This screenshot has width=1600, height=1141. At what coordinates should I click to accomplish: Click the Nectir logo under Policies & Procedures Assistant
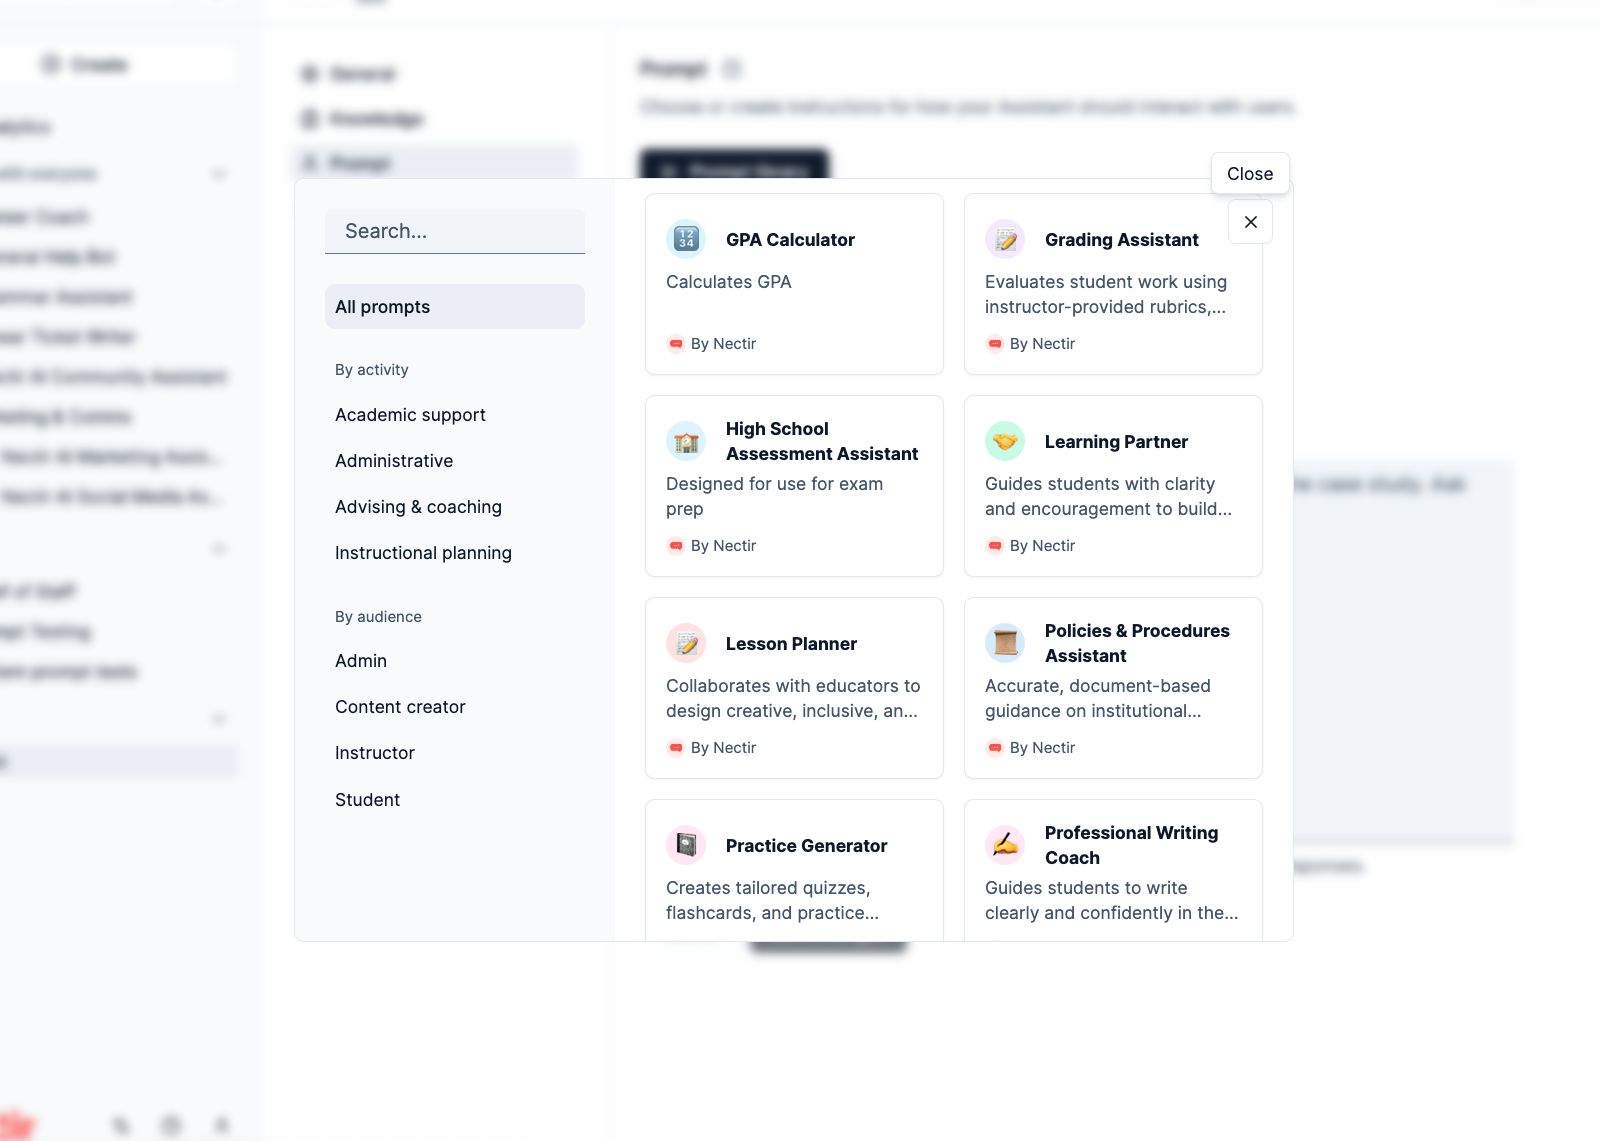click(995, 748)
